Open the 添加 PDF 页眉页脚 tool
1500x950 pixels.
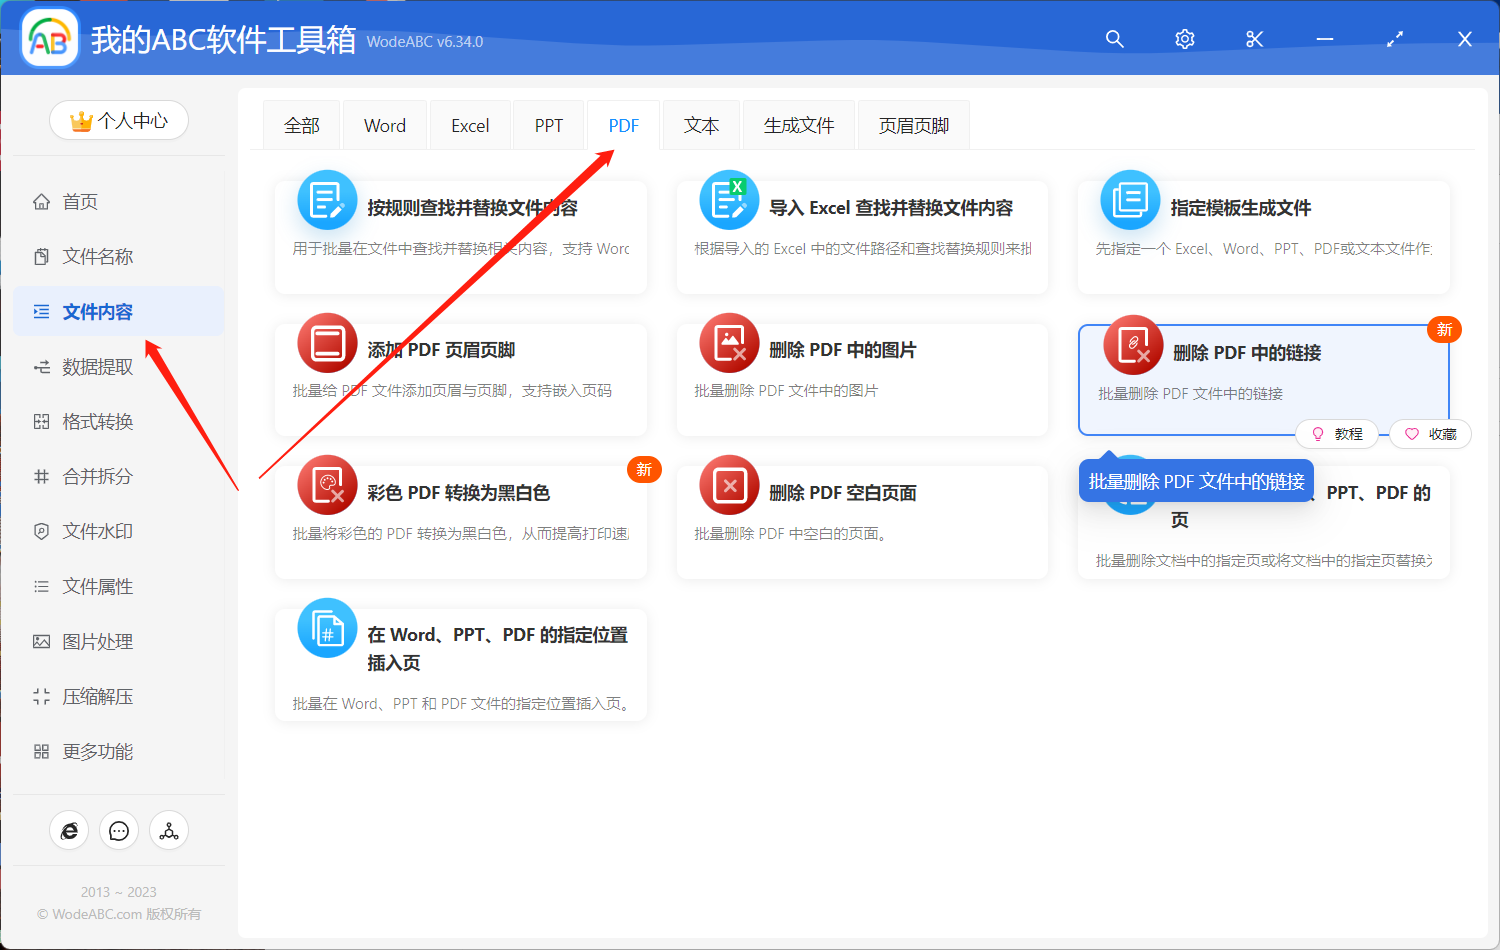(460, 380)
